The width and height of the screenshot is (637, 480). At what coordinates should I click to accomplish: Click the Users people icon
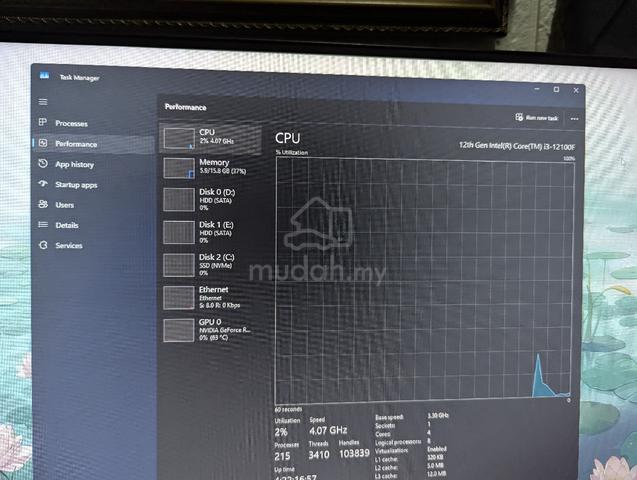click(x=43, y=204)
